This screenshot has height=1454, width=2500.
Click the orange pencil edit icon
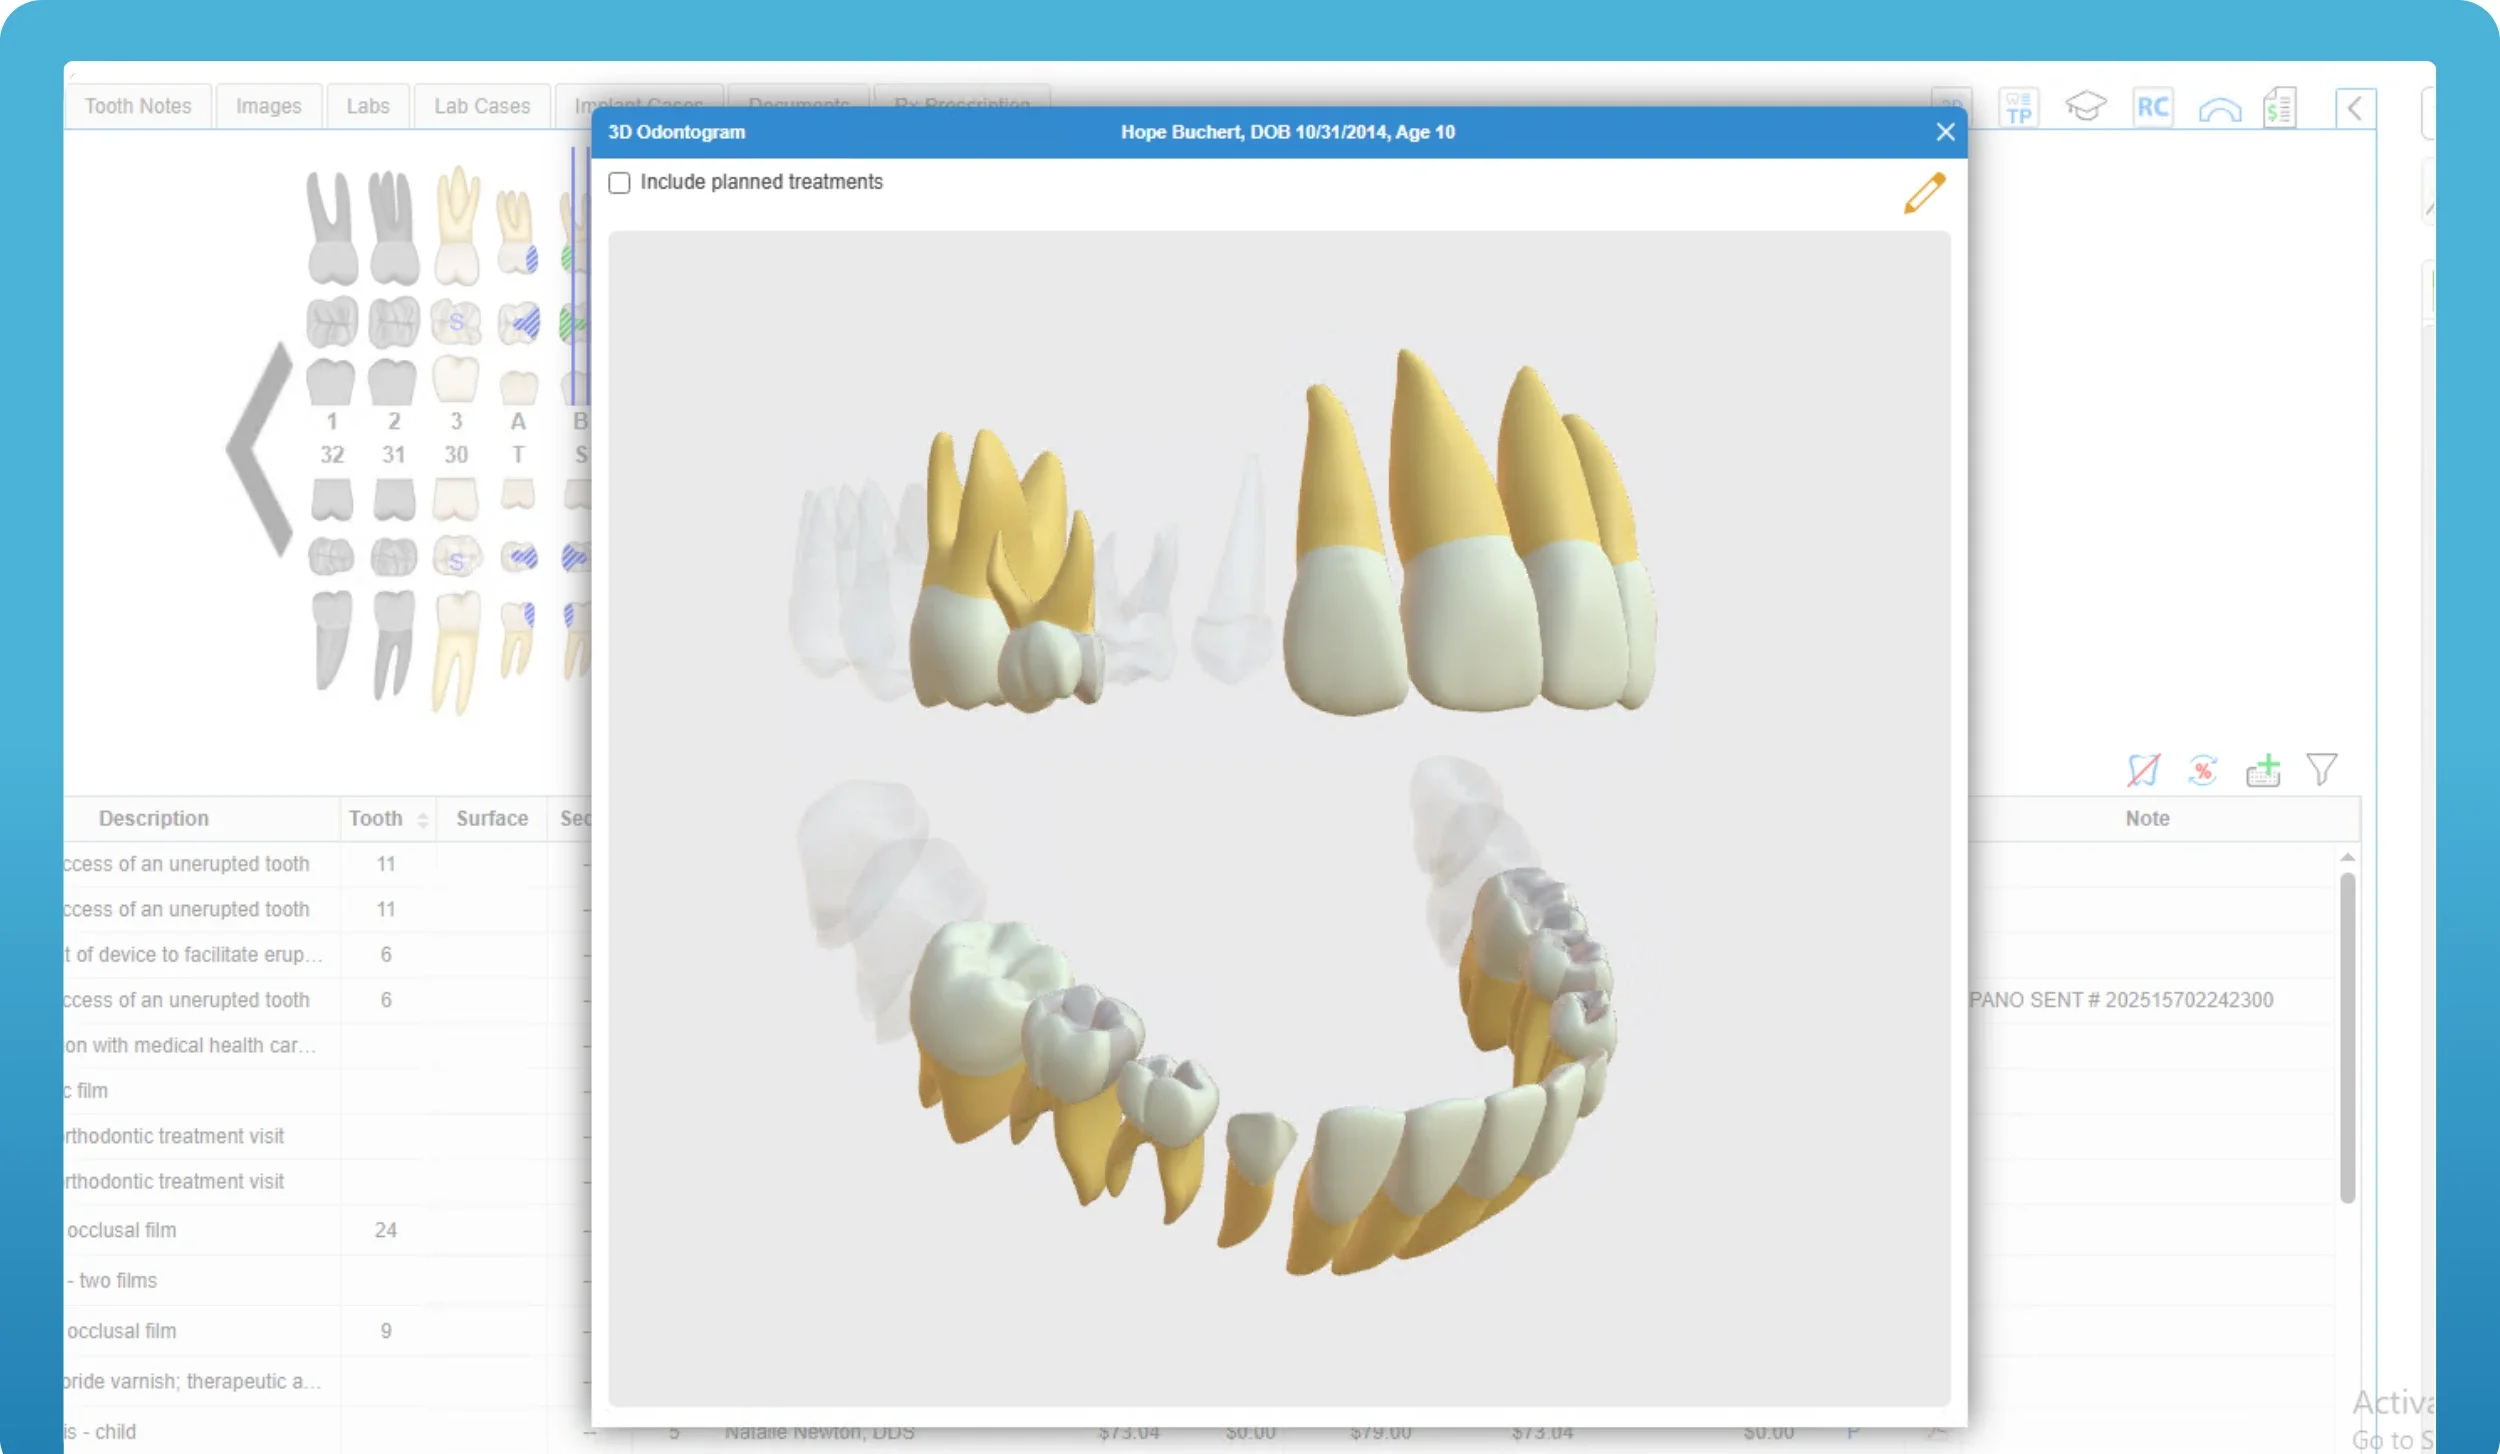(x=1924, y=193)
